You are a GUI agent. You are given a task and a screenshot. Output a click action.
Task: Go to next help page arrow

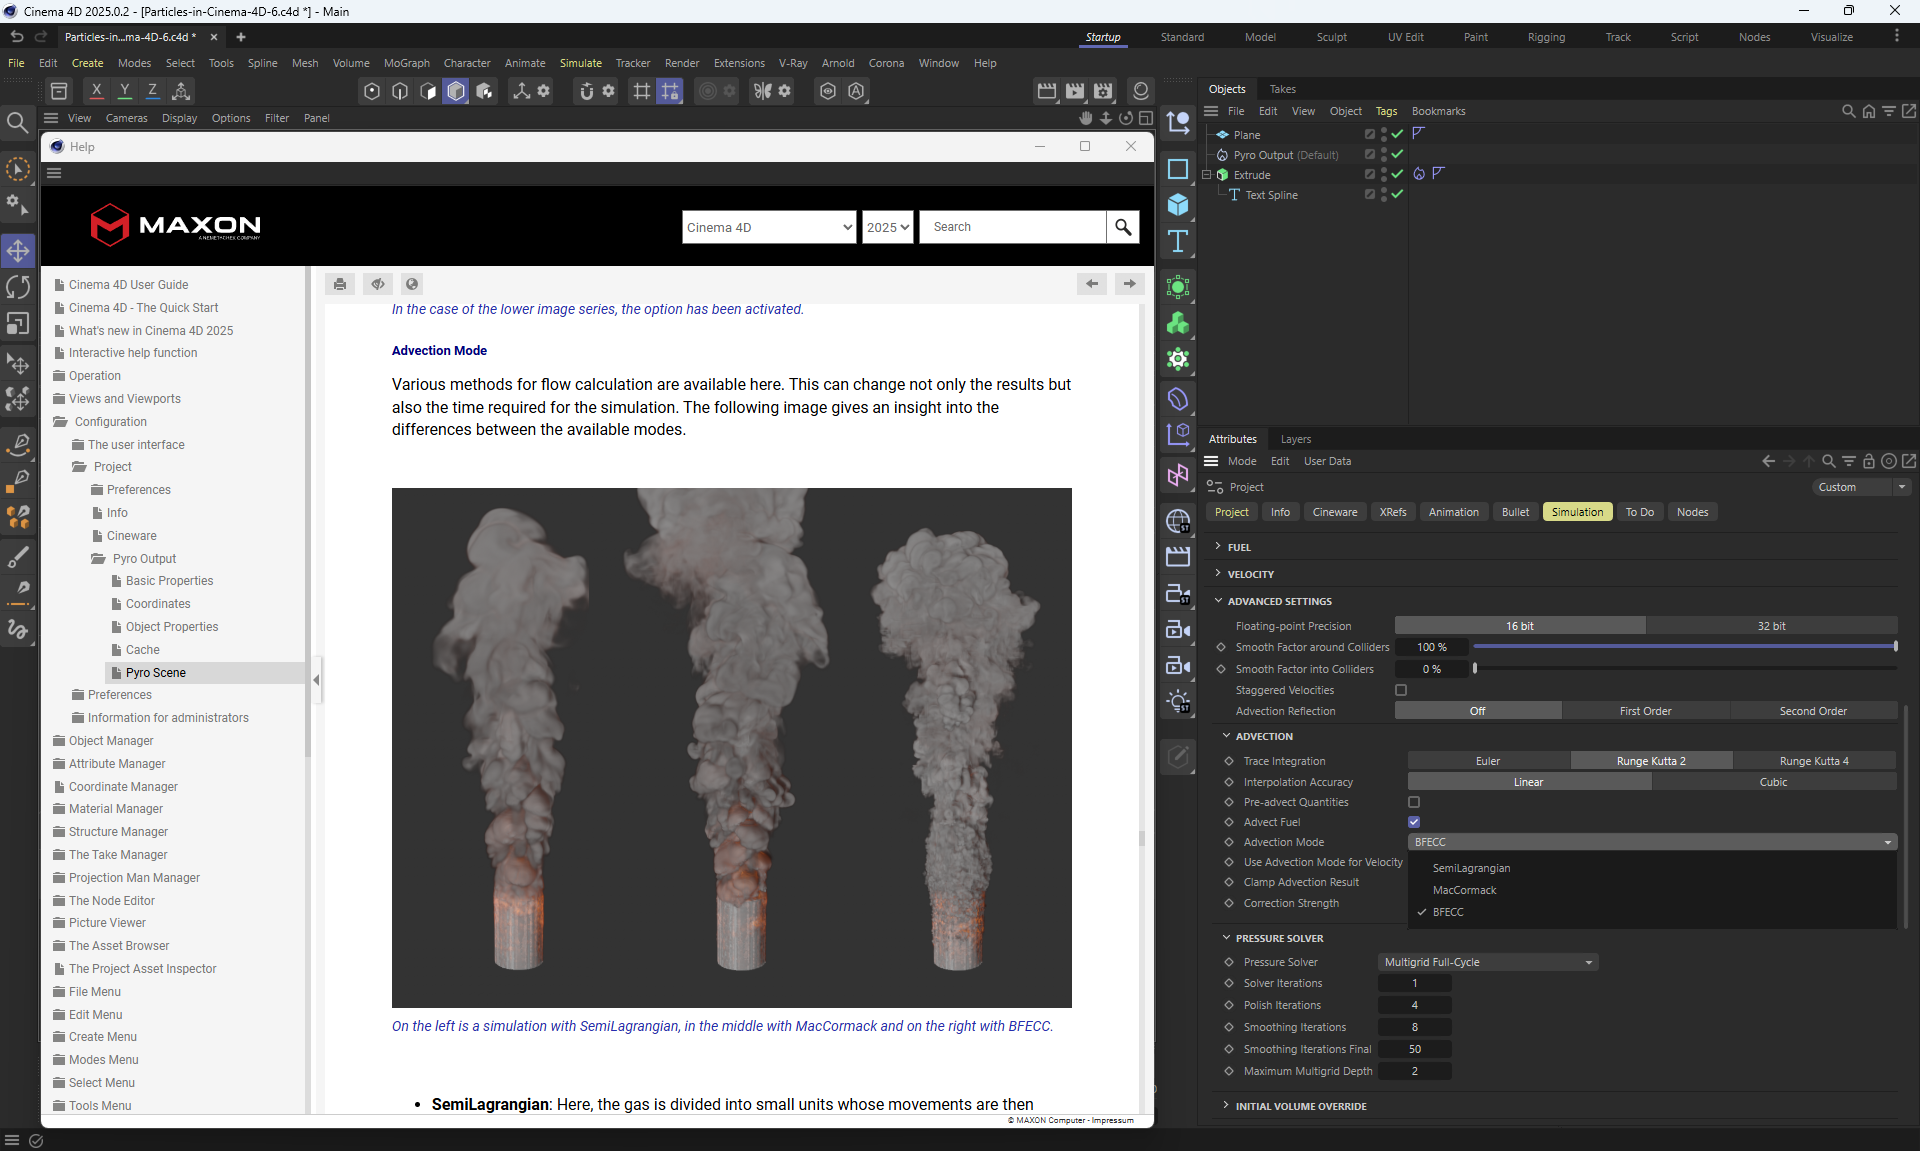click(x=1130, y=284)
